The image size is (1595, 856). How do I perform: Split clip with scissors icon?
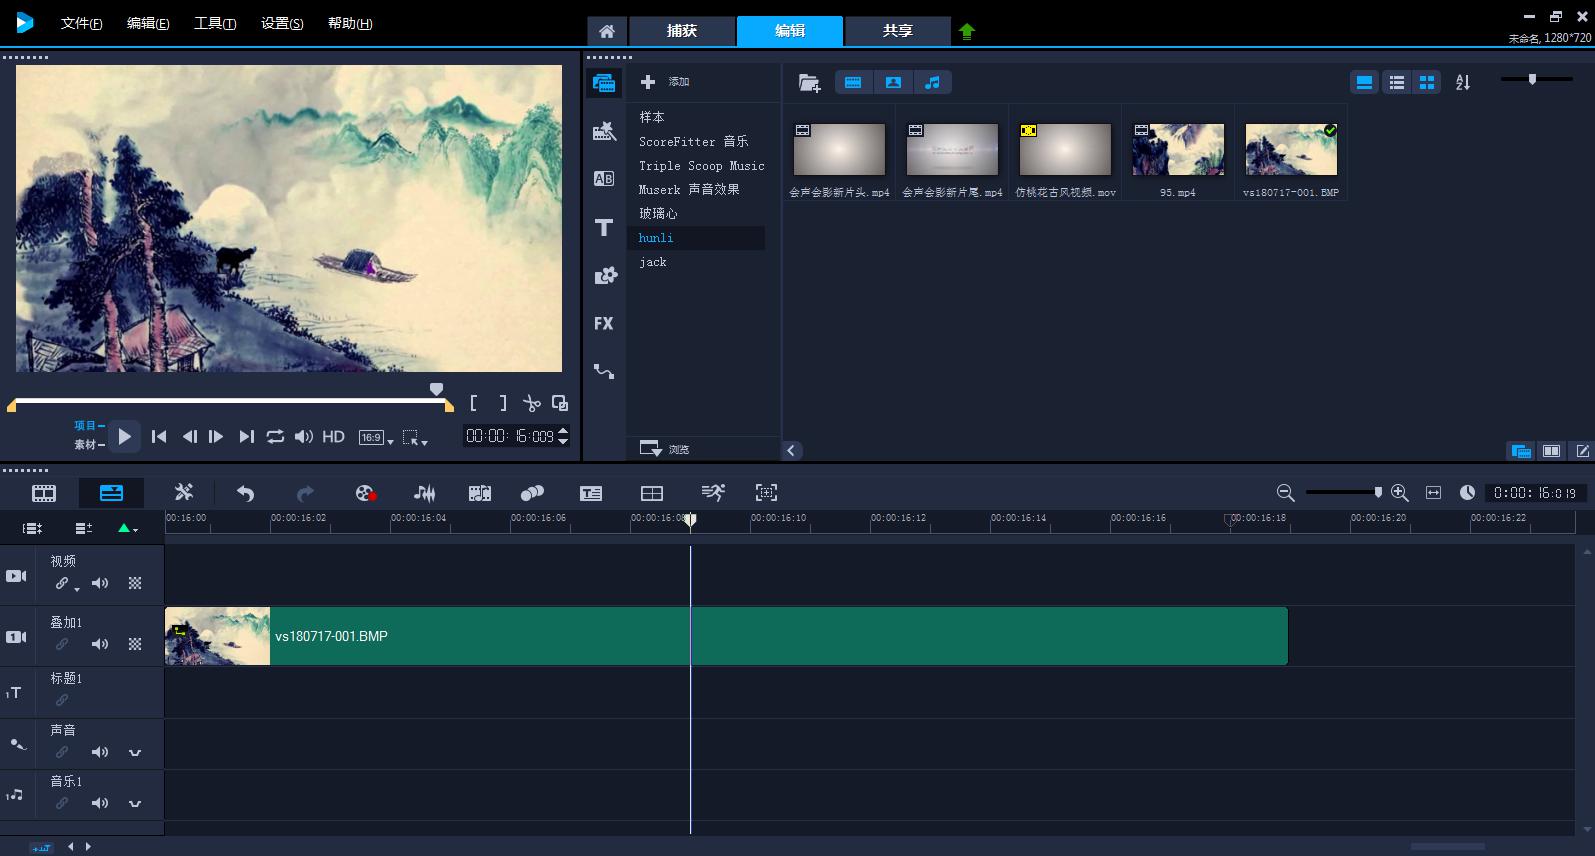(x=532, y=403)
